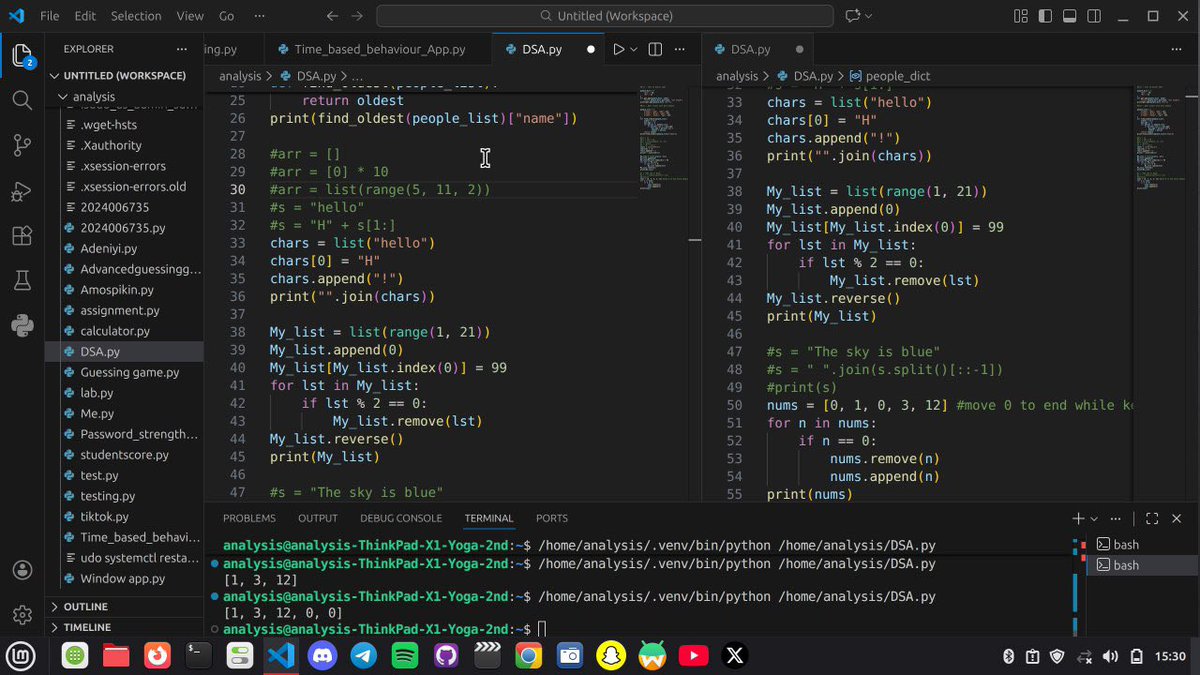Close unsaved DSA.py tab in left group
1200x675 pixels.
pyautogui.click(x=591, y=49)
